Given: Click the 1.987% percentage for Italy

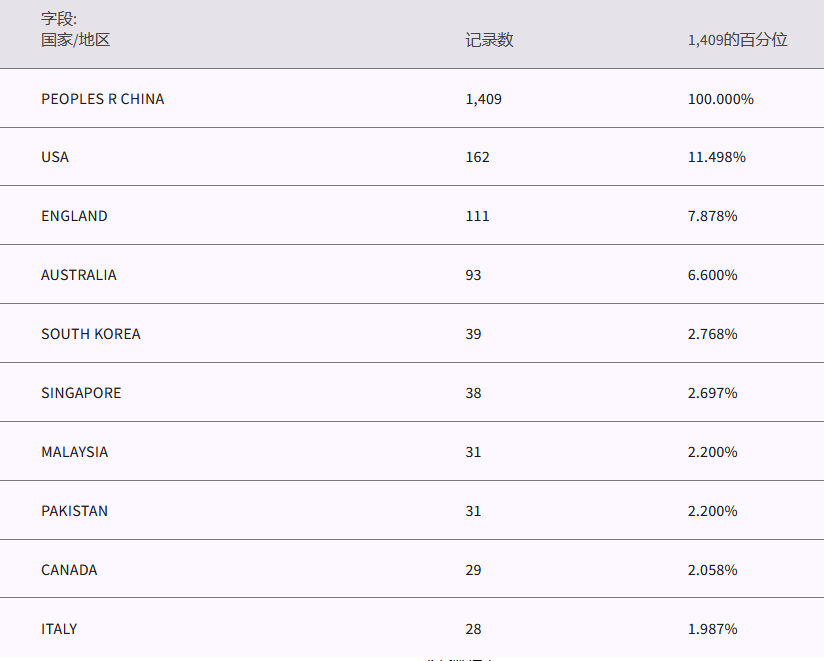Looking at the screenshot, I should pyautogui.click(x=712, y=629).
